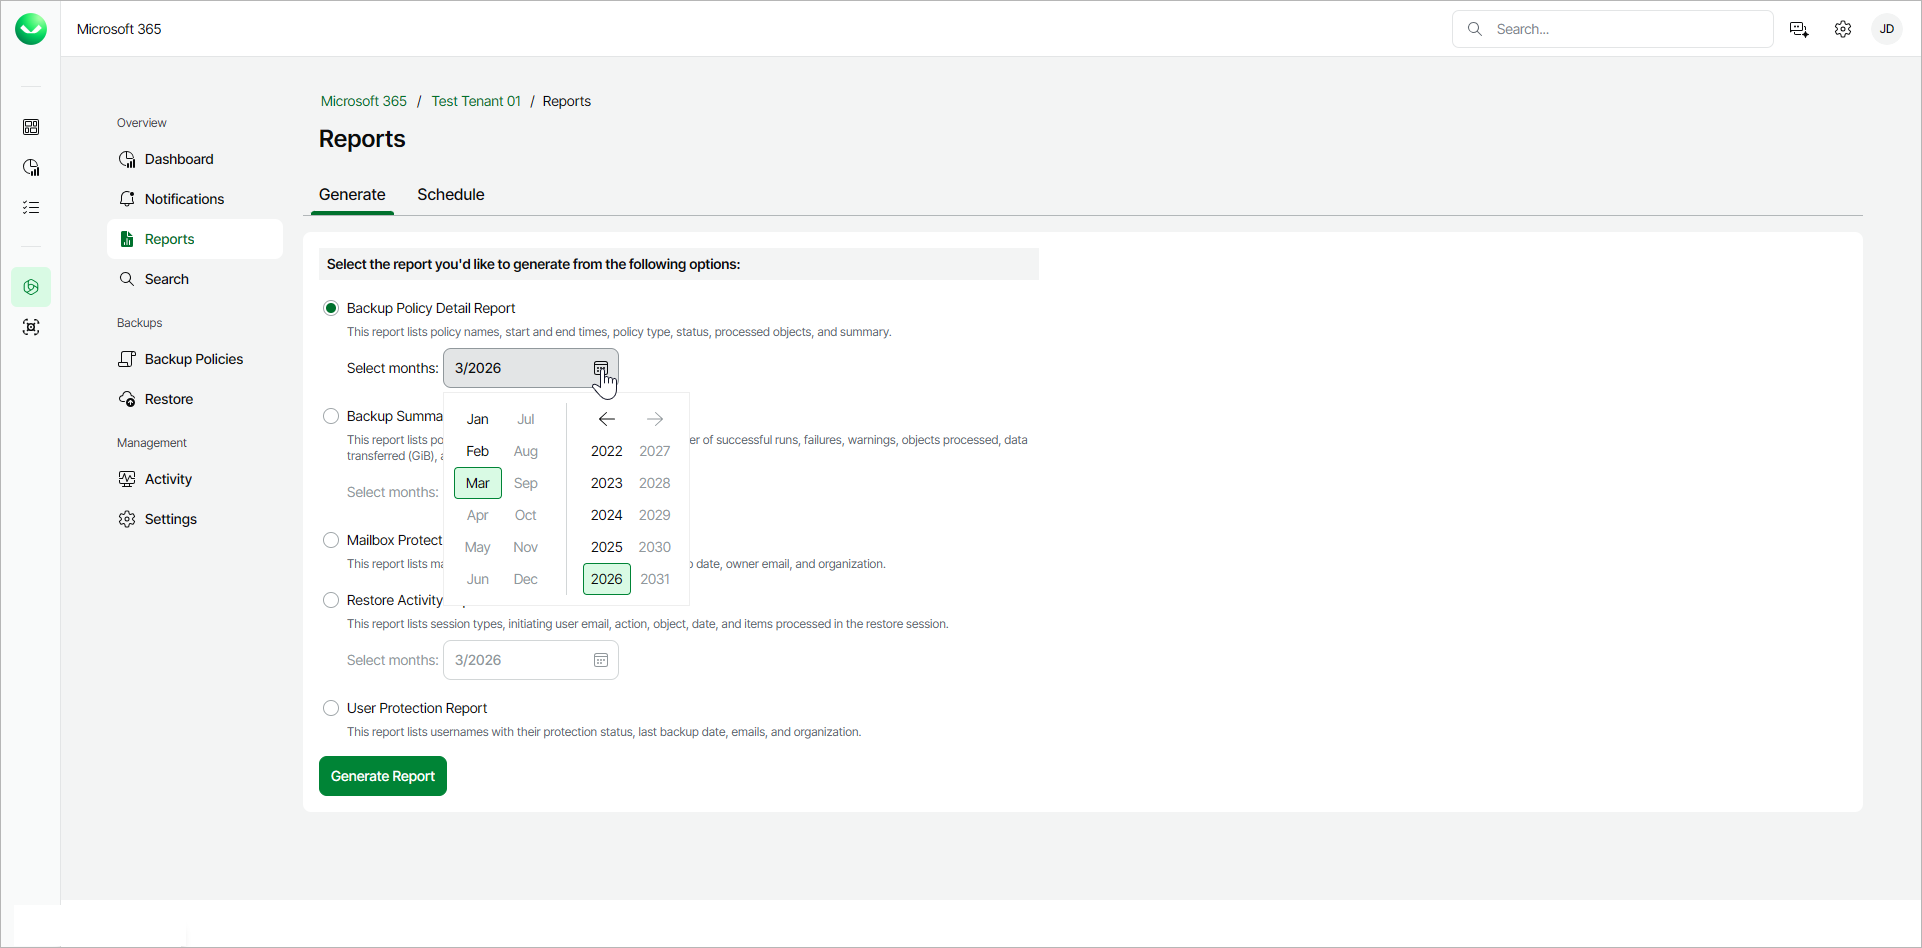Go to Backup Policies in sidebar
This screenshot has width=1922, height=948.
coord(194,359)
